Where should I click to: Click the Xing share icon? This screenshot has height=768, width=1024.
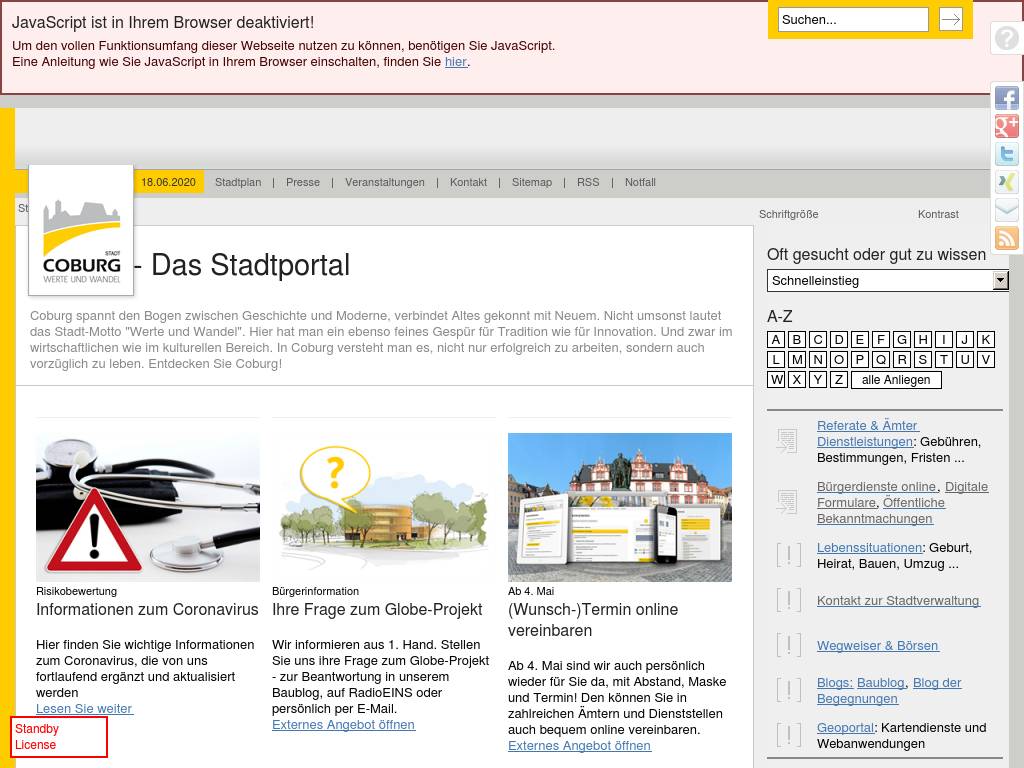(x=1006, y=182)
